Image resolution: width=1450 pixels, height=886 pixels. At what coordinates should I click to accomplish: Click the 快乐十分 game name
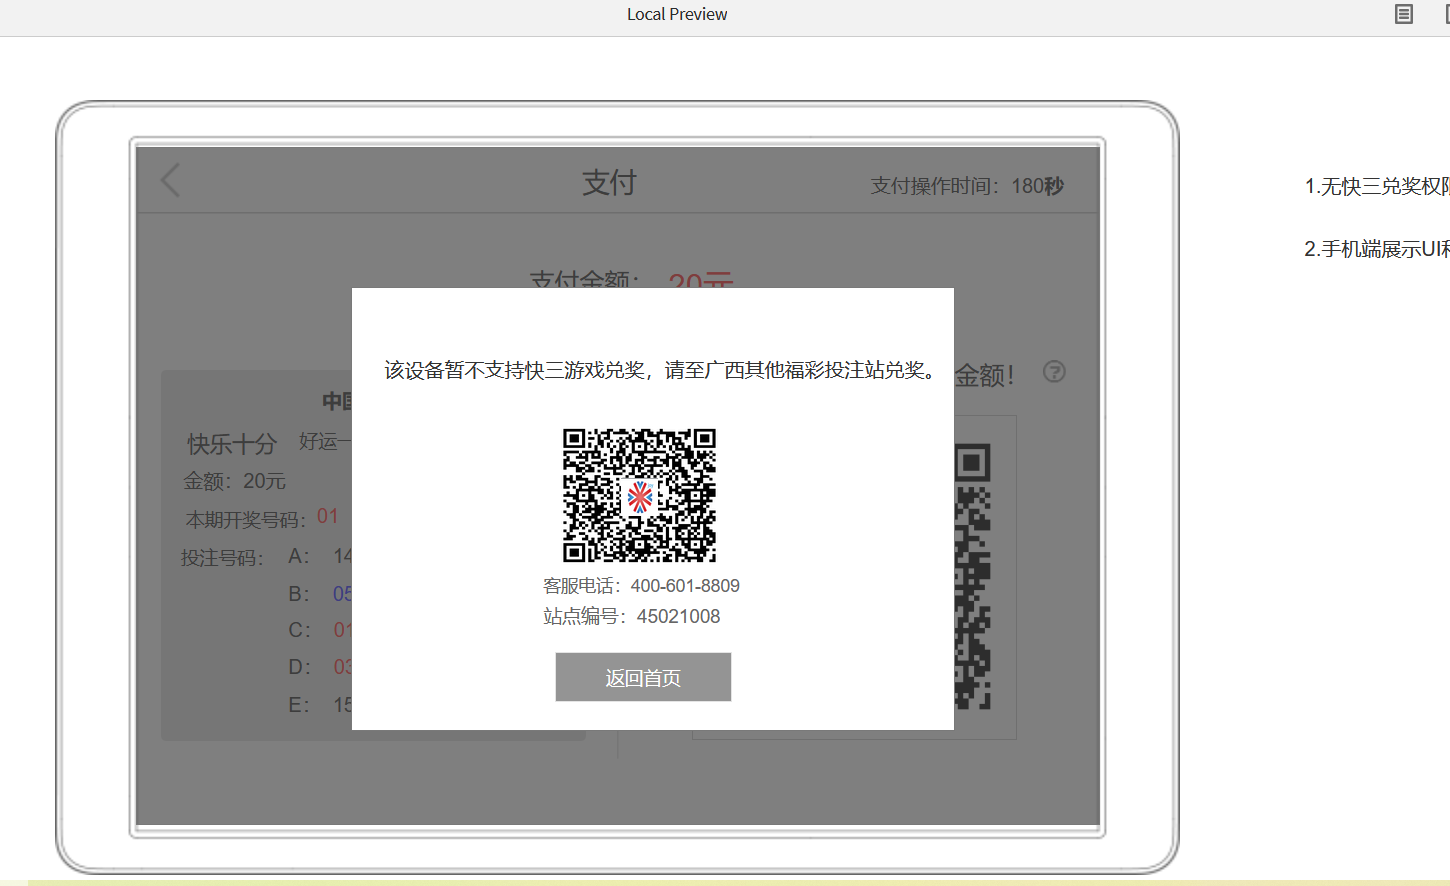click(232, 444)
